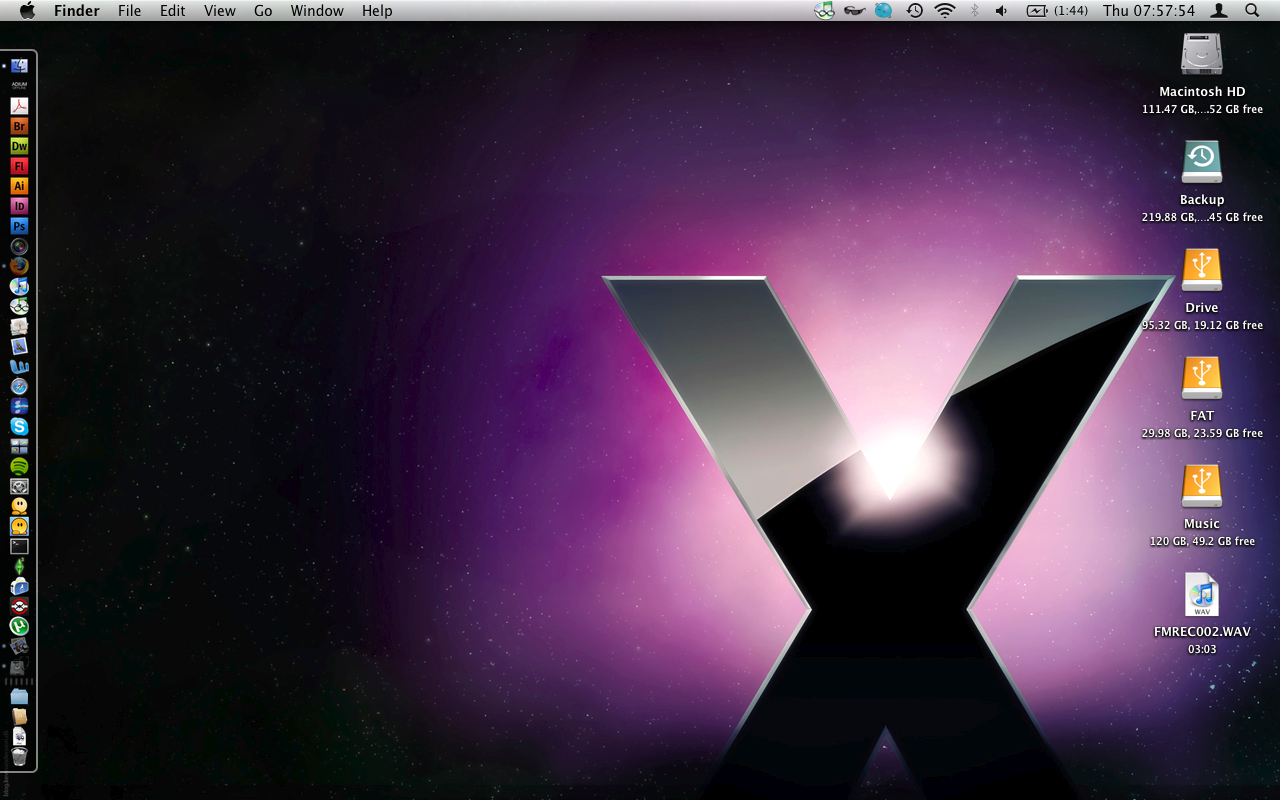
Task: Open the Time Machine status menu
Action: pos(914,11)
